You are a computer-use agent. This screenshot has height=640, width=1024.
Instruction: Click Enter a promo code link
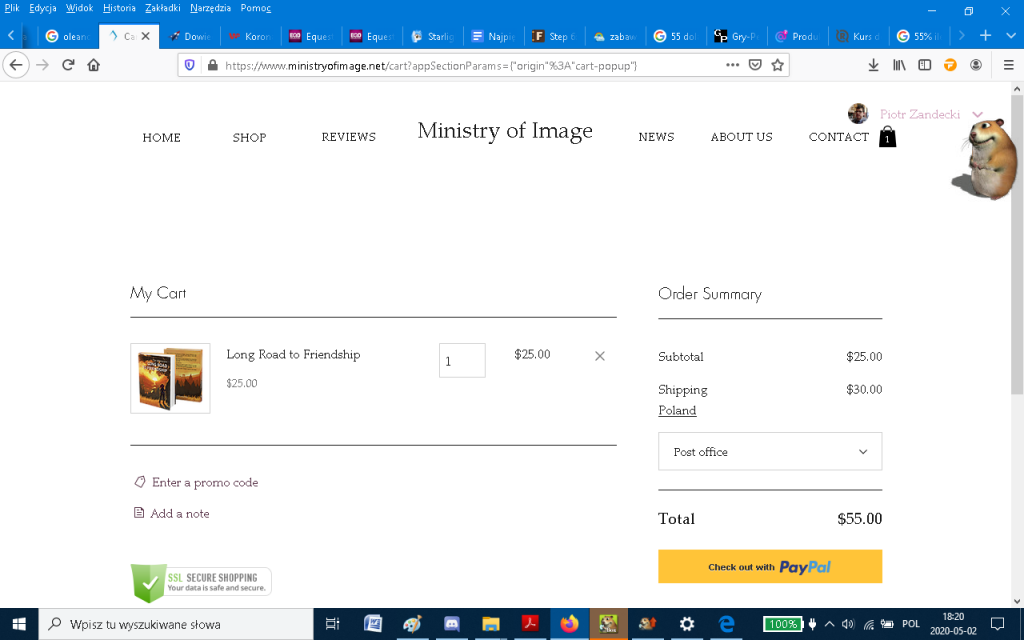(x=204, y=483)
